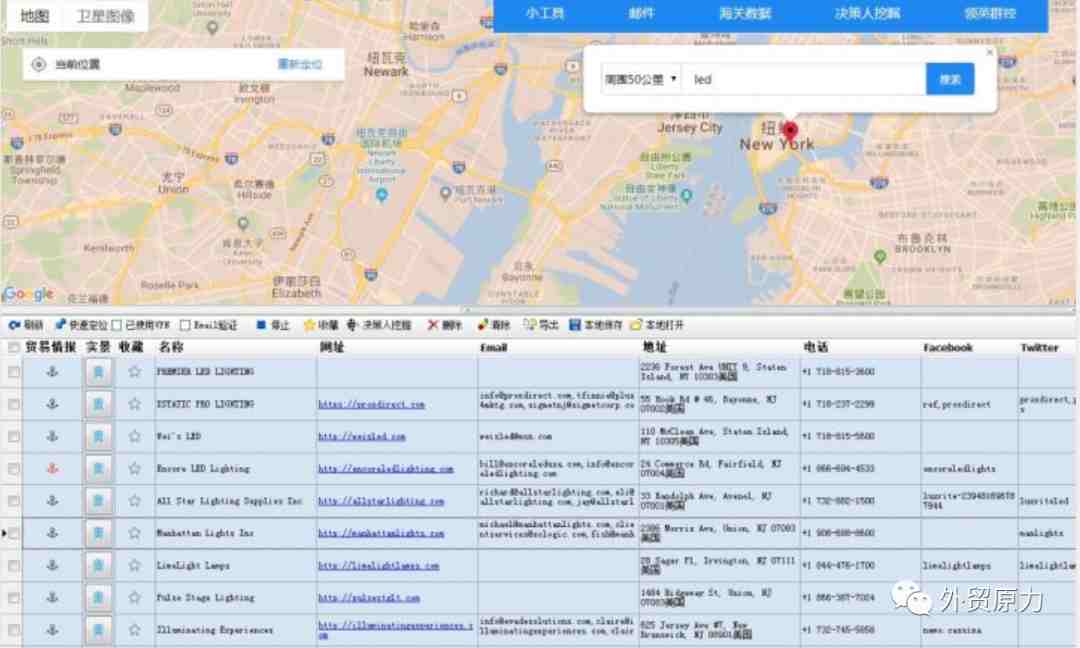Click the Facebook column header

coord(948,347)
